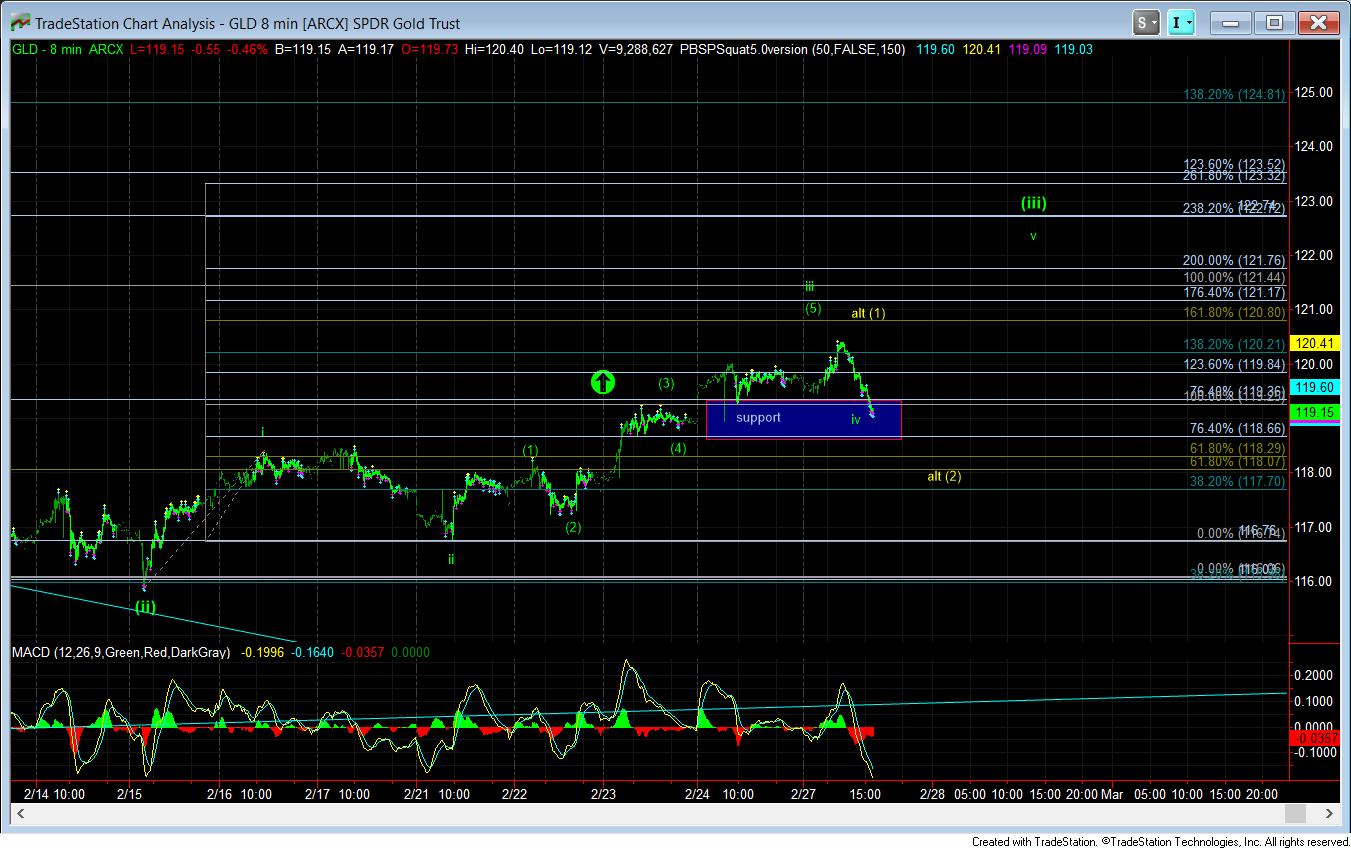Click the '138.20% (120.21)' Fibonacci label

(x=1233, y=344)
